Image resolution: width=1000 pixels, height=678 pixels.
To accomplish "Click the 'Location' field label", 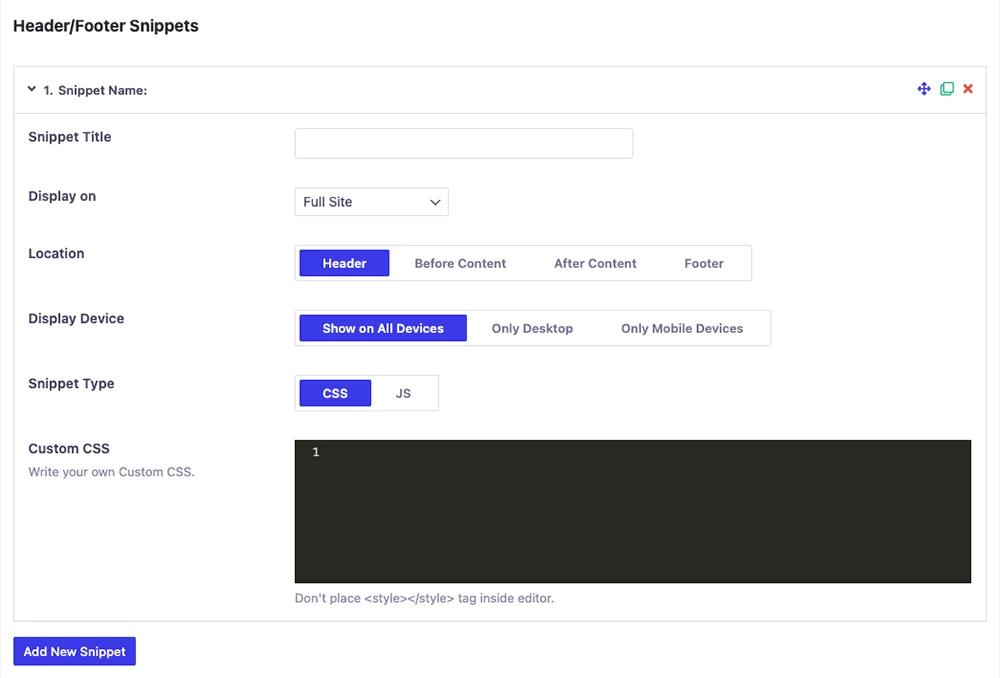I will pos(56,253).
